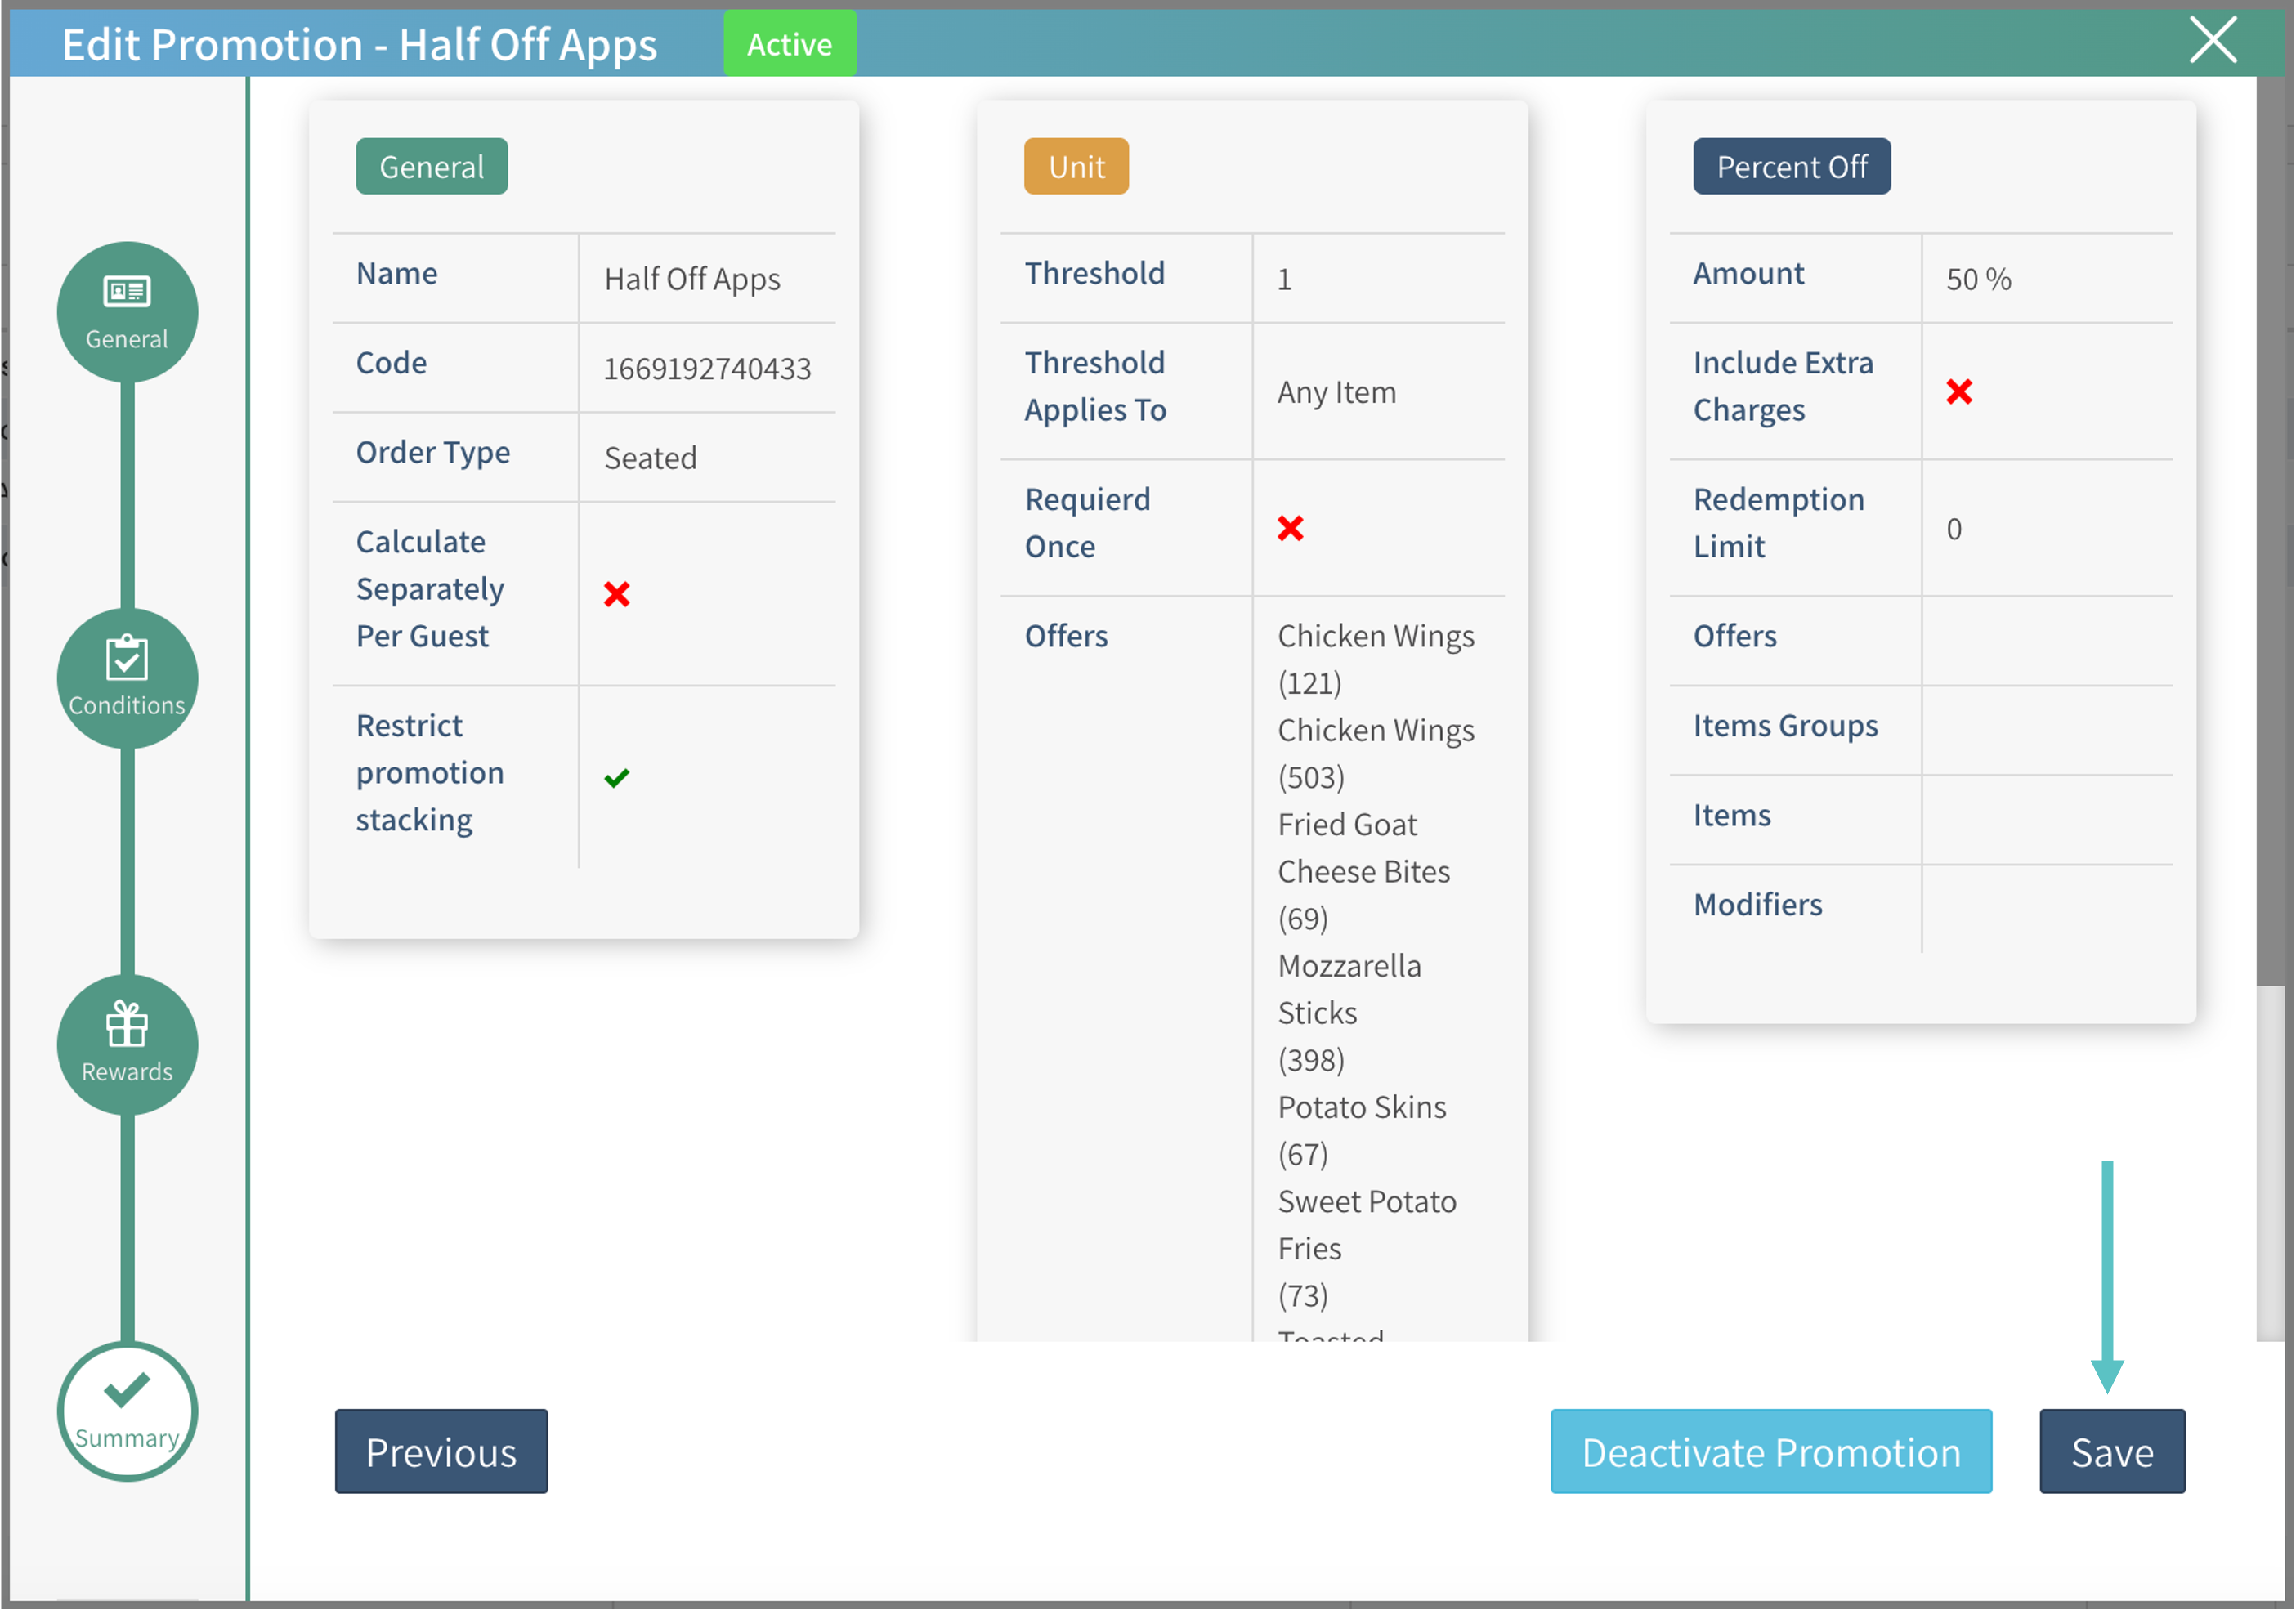This screenshot has height=1610, width=2296.
Task: Click the red X beside Requierd Once
Action: point(1290,528)
